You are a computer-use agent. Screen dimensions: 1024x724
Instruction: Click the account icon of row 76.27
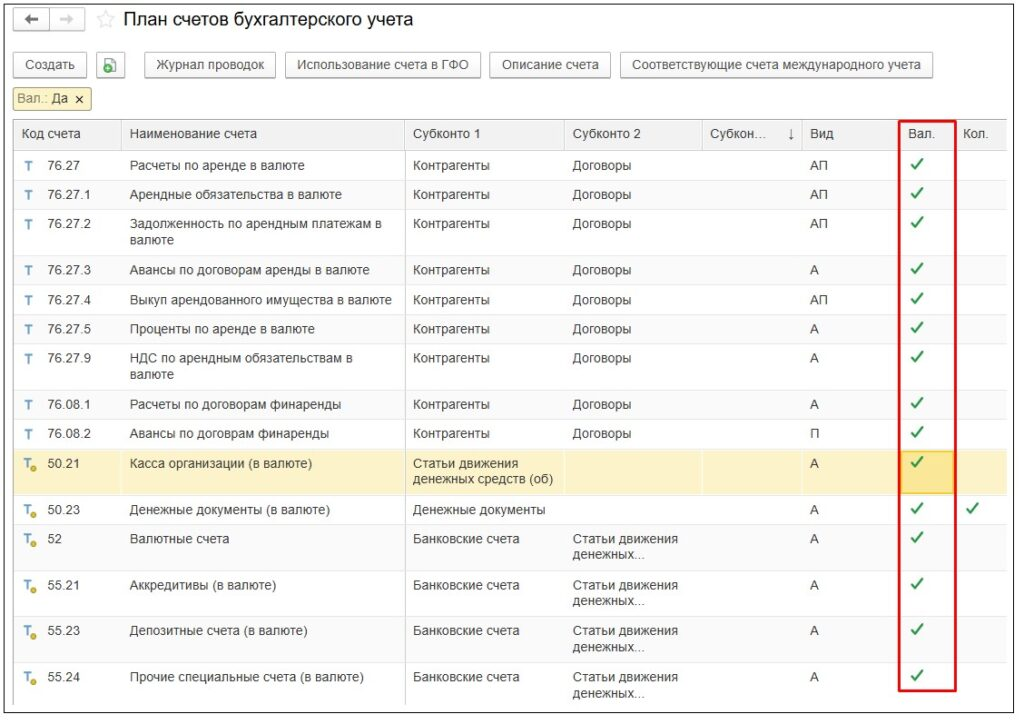(28, 165)
